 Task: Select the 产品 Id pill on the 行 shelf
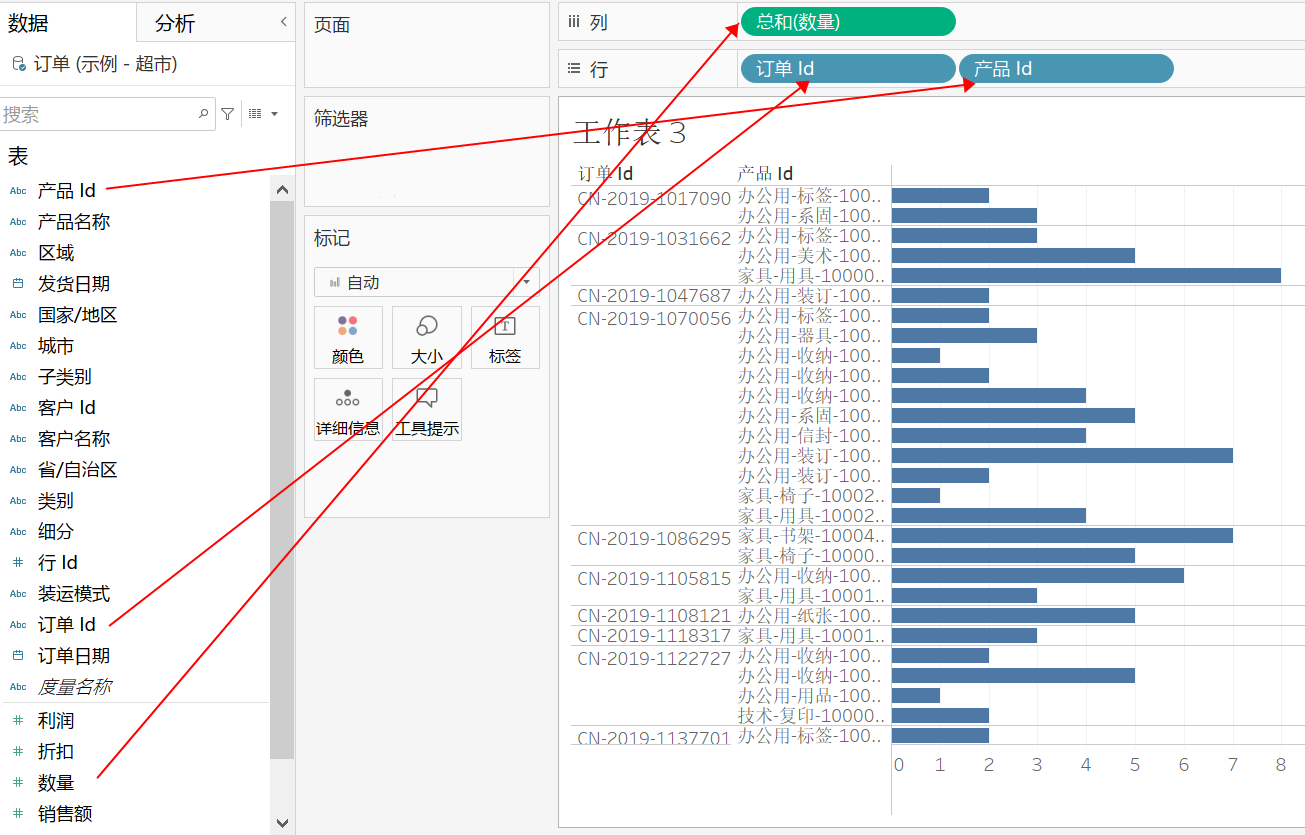coord(1066,68)
